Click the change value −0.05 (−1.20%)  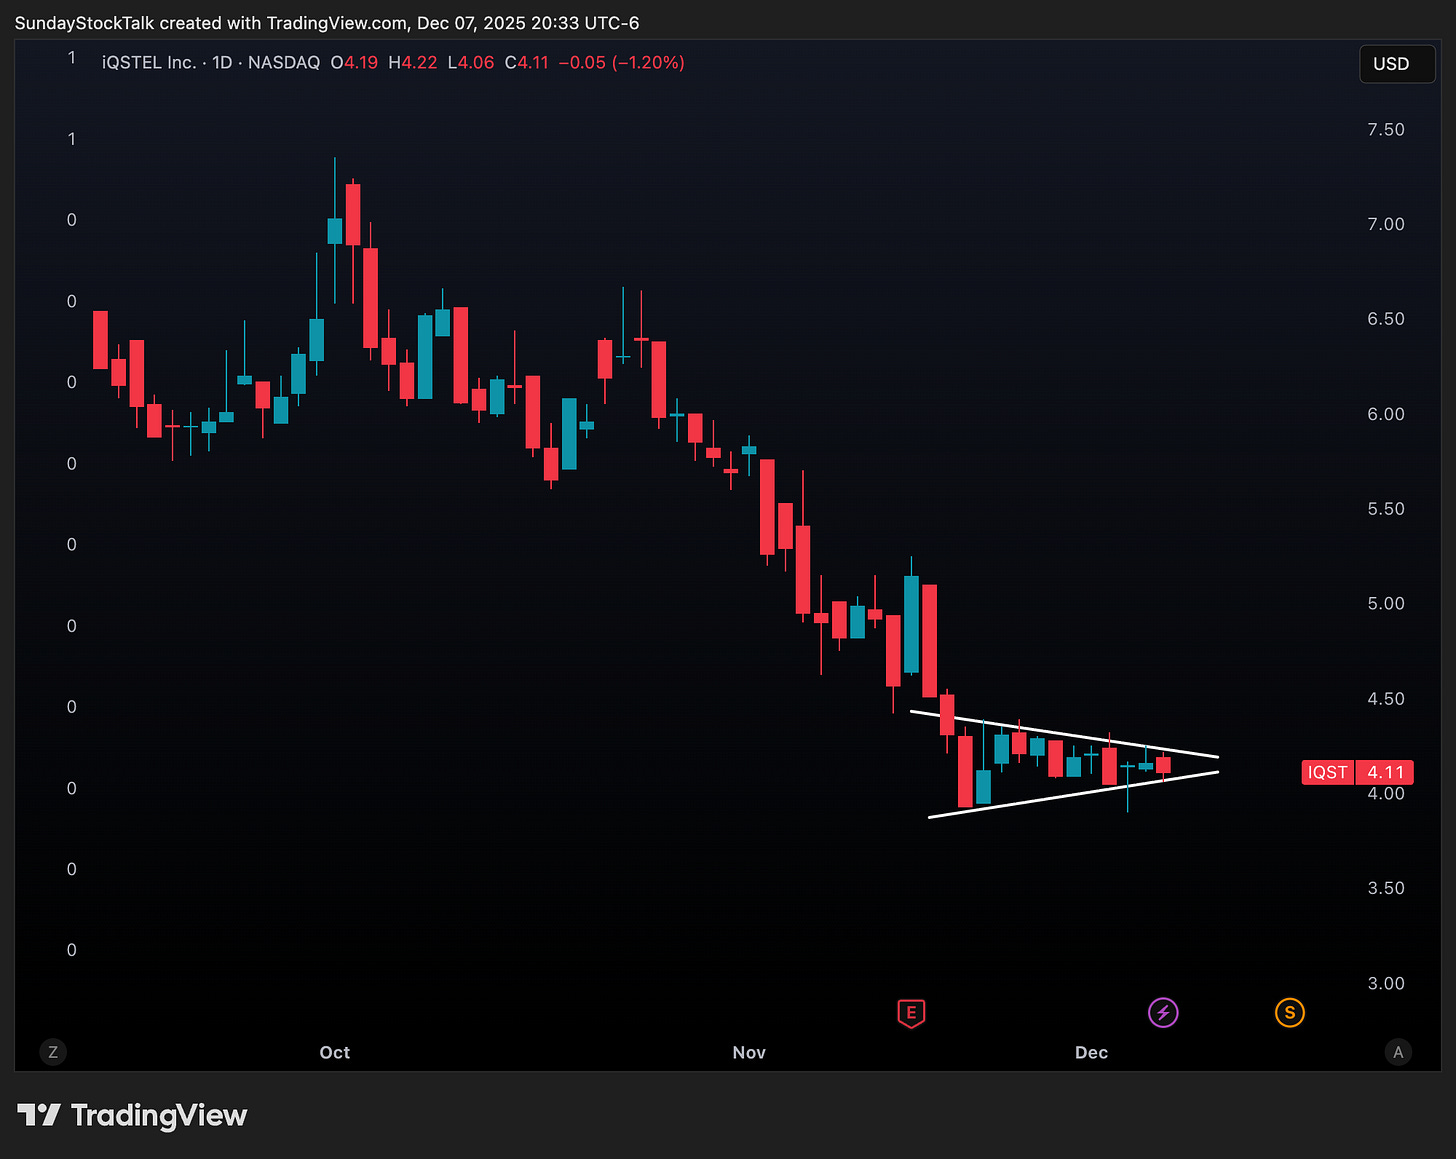621,63
